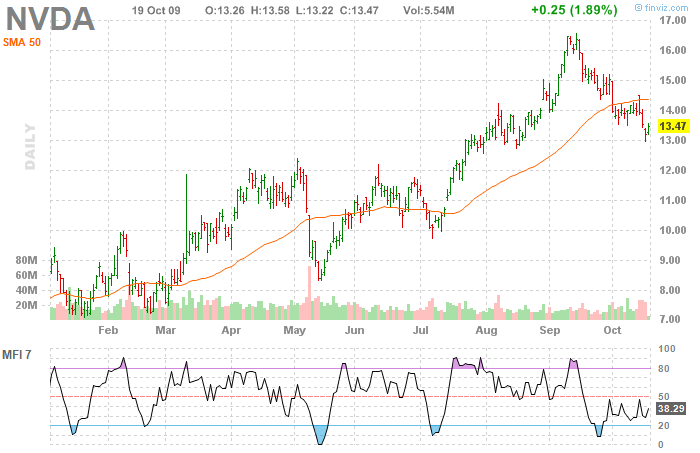Select the May month label on the axis
700x453 pixels.
[294, 329]
